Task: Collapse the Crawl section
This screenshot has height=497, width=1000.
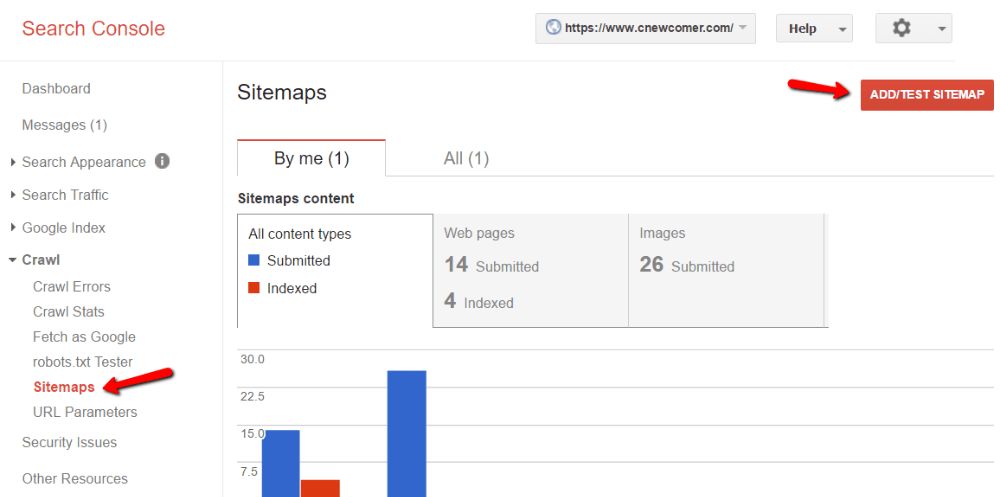Action: 13,260
